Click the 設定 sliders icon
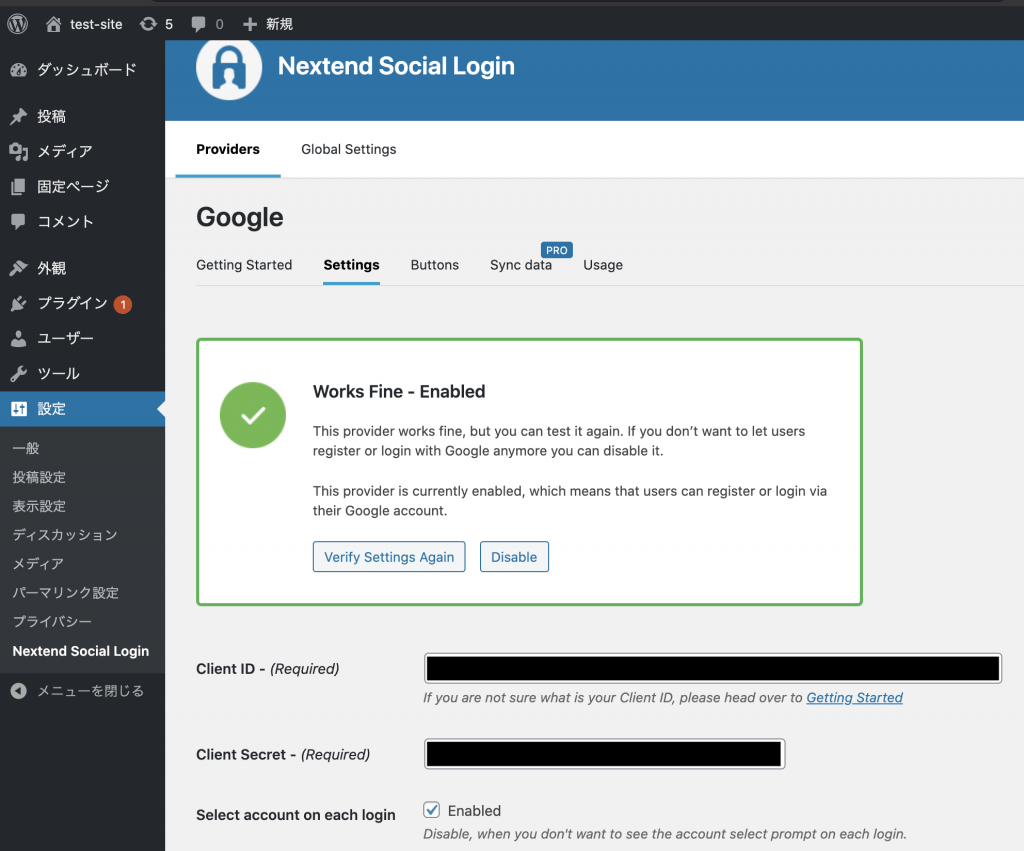 (x=18, y=409)
